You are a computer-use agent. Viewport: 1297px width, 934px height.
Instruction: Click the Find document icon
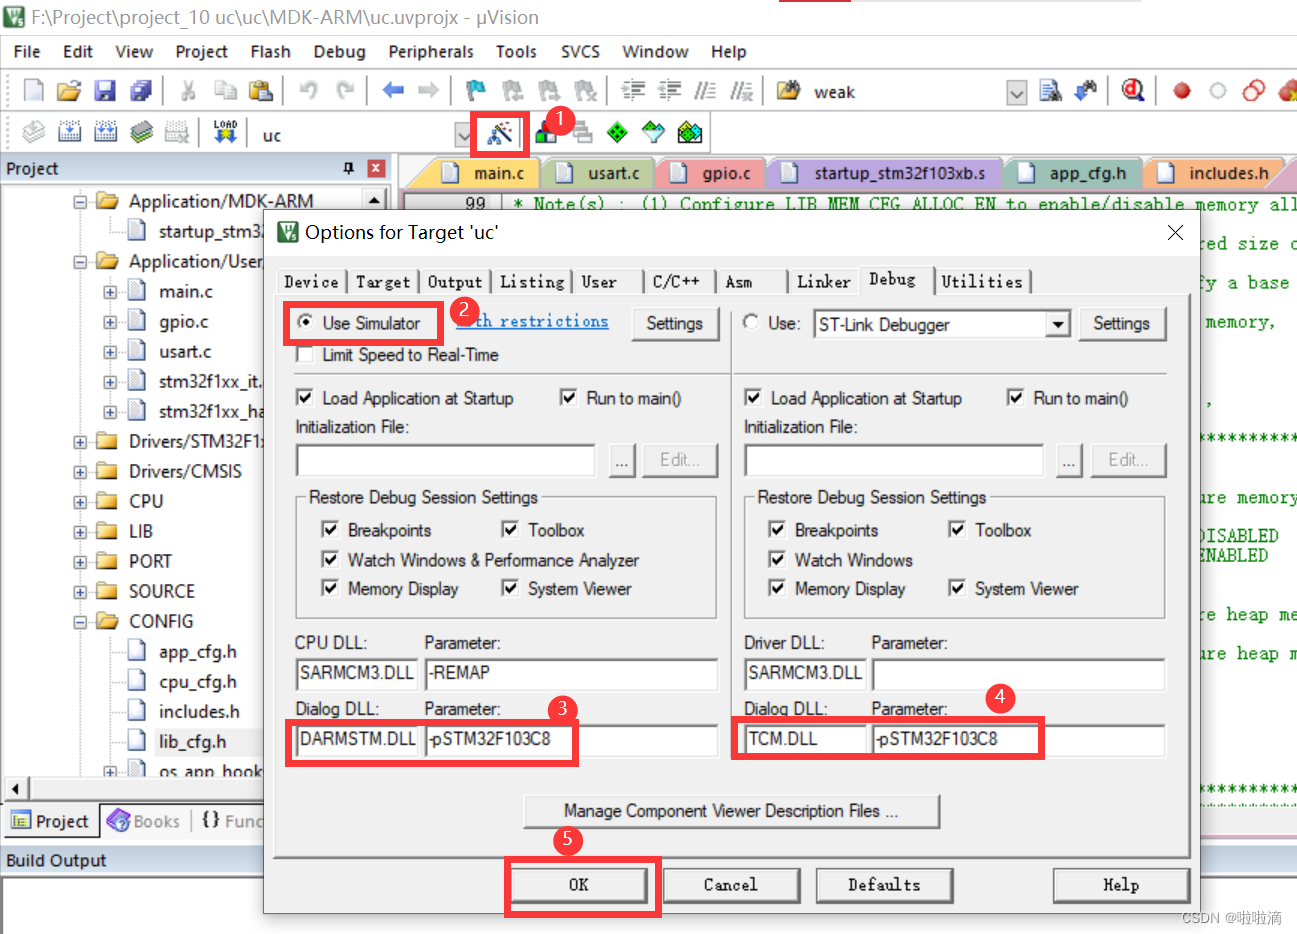coord(1050,91)
